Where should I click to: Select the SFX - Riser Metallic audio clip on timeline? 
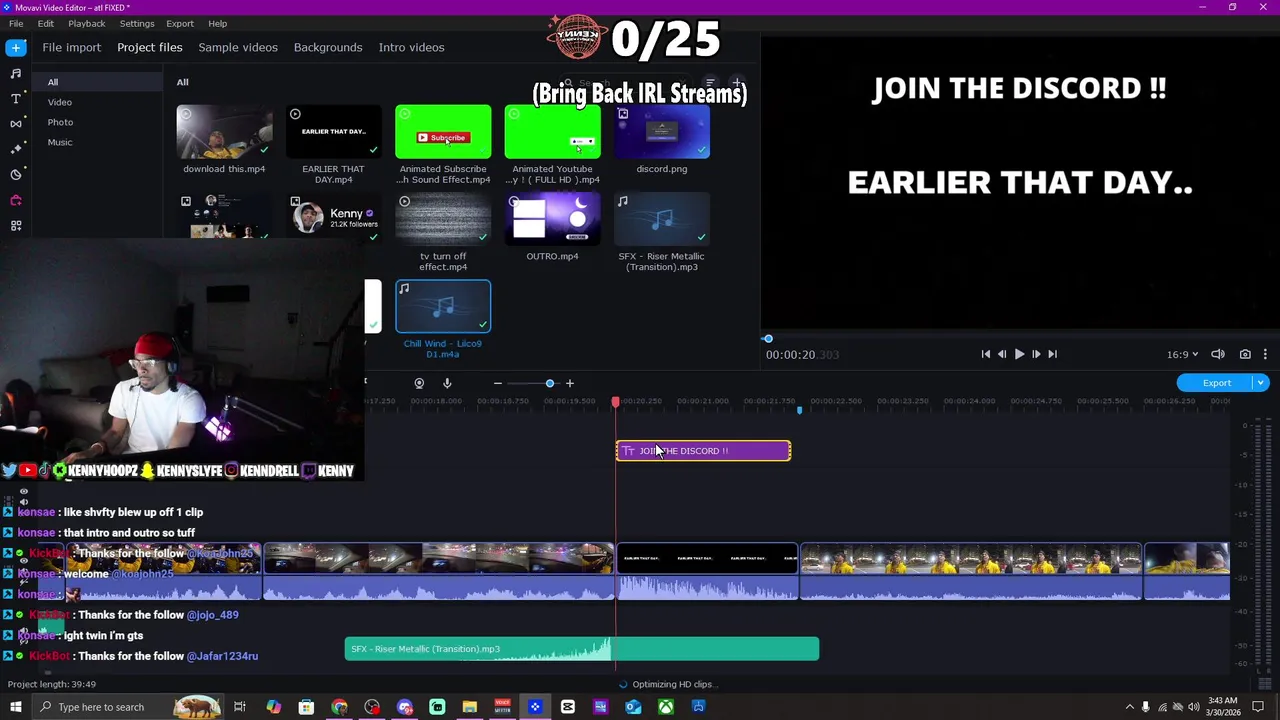[x=582, y=649]
